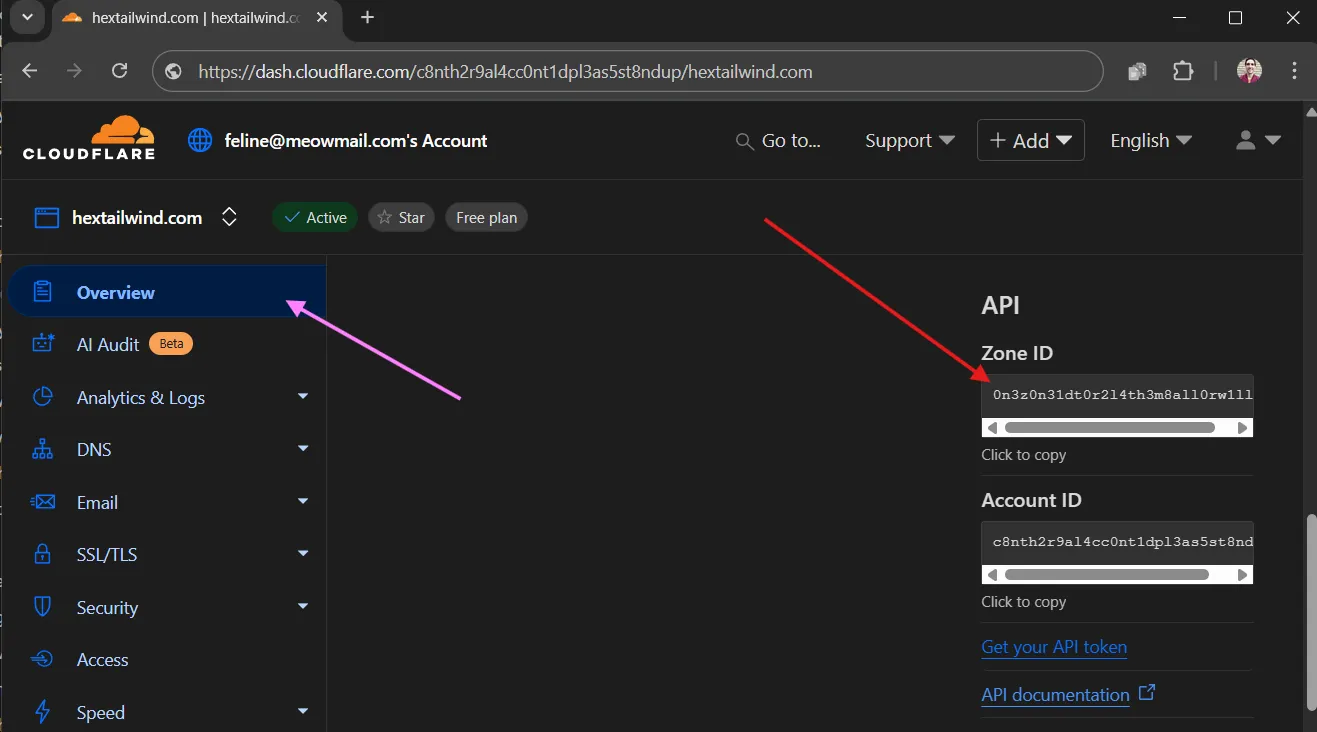
Task: Select the Email envelope icon
Action: pyautogui.click(x=42, y=502)
